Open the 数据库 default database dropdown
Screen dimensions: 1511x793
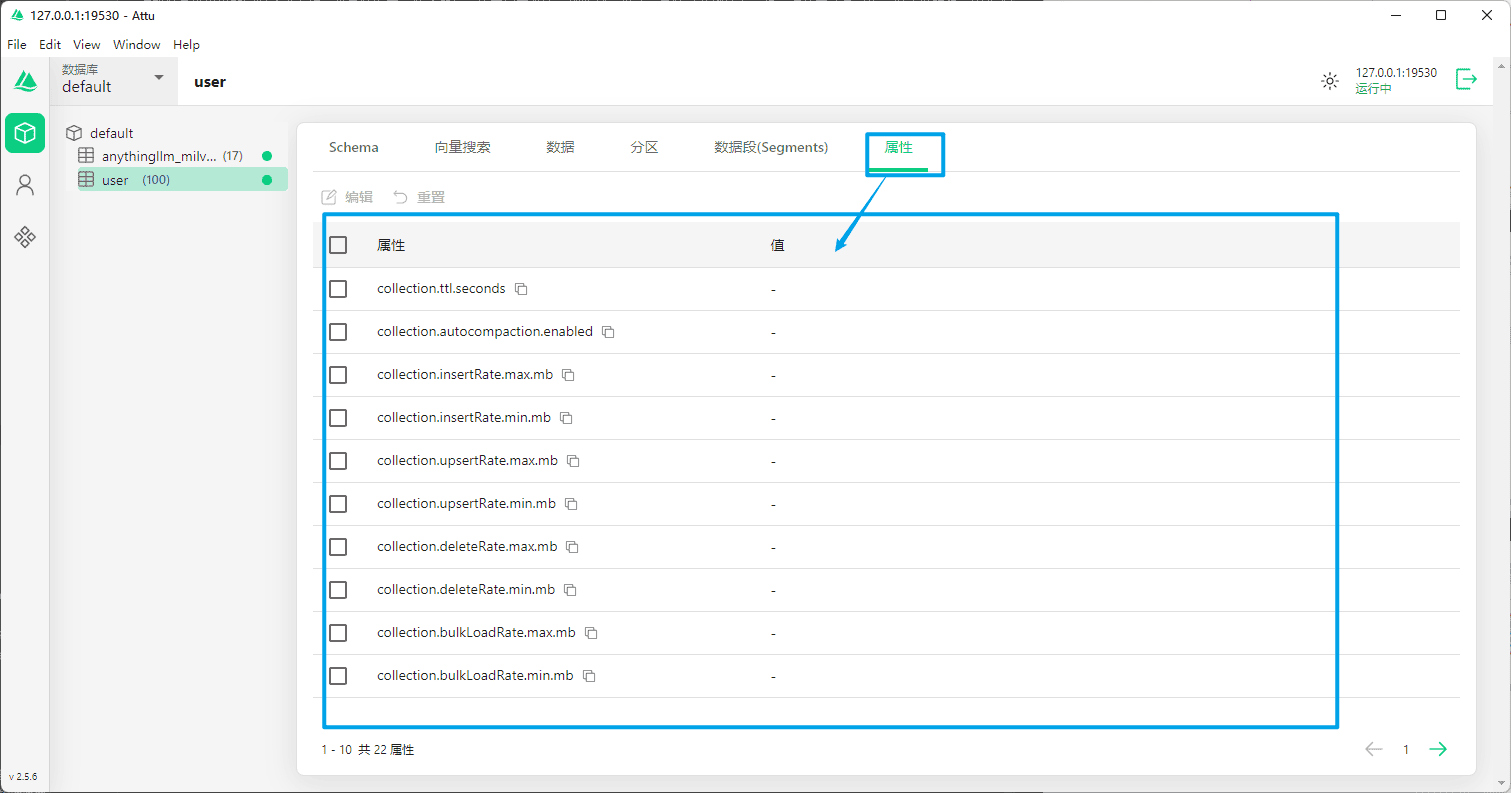point(113,80)
